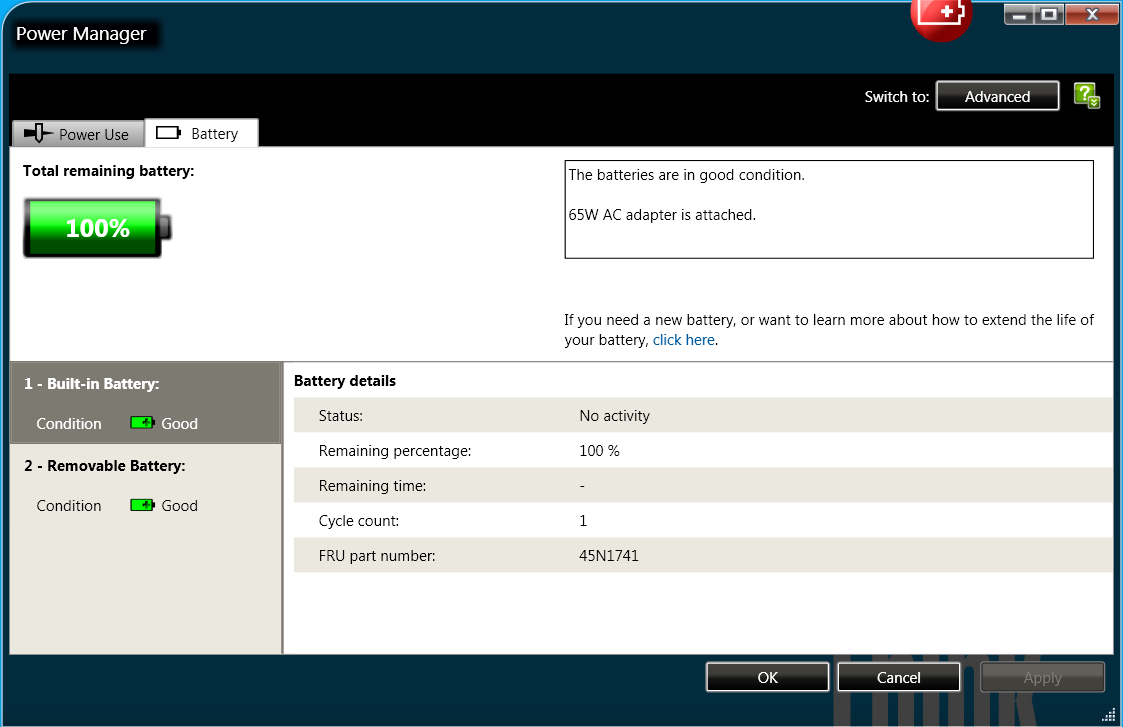
Task: Click the Built-in Battery green condition icon
Action: tap(143, 423)
